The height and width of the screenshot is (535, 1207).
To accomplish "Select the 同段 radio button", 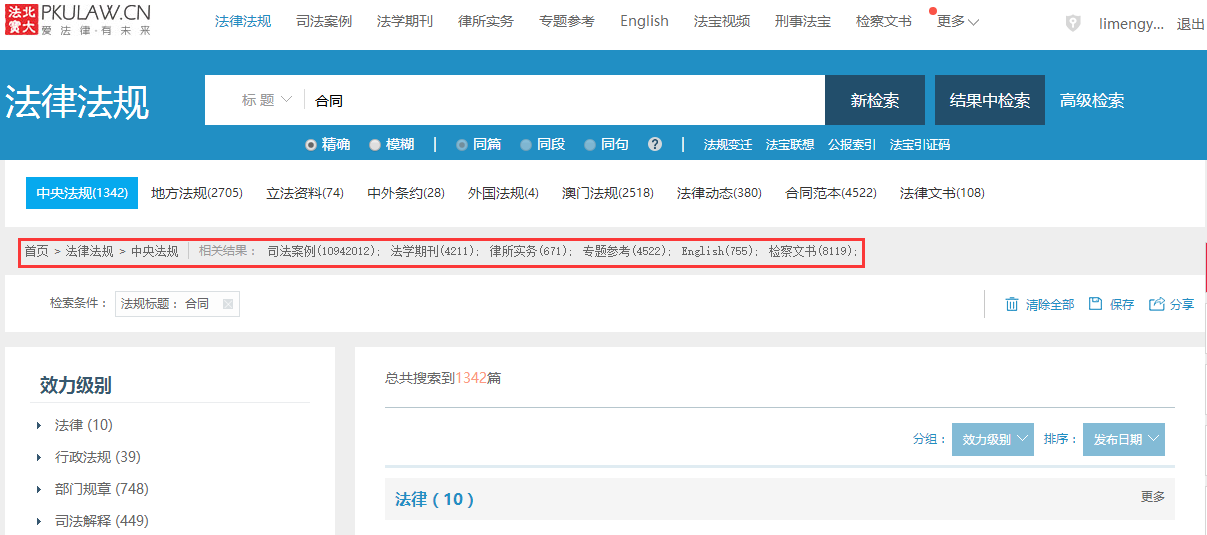I will pos(526,144).
